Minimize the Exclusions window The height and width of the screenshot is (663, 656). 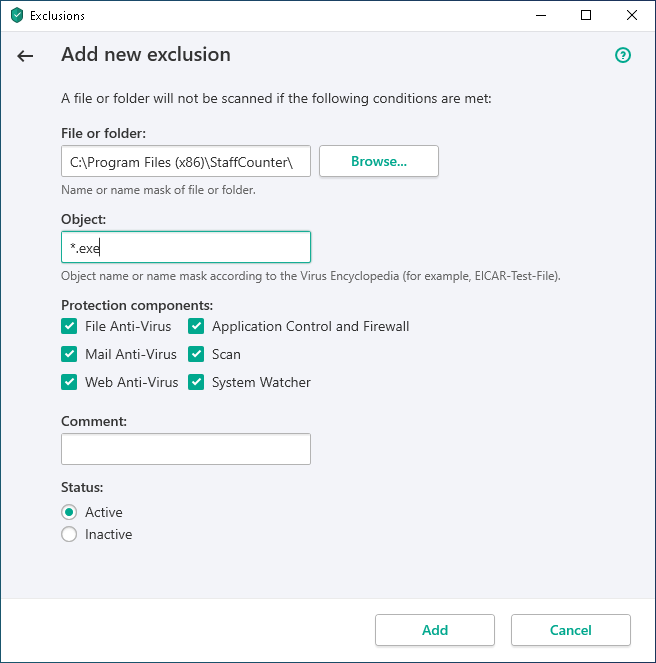pyautogui.click(x=541, y=15)
